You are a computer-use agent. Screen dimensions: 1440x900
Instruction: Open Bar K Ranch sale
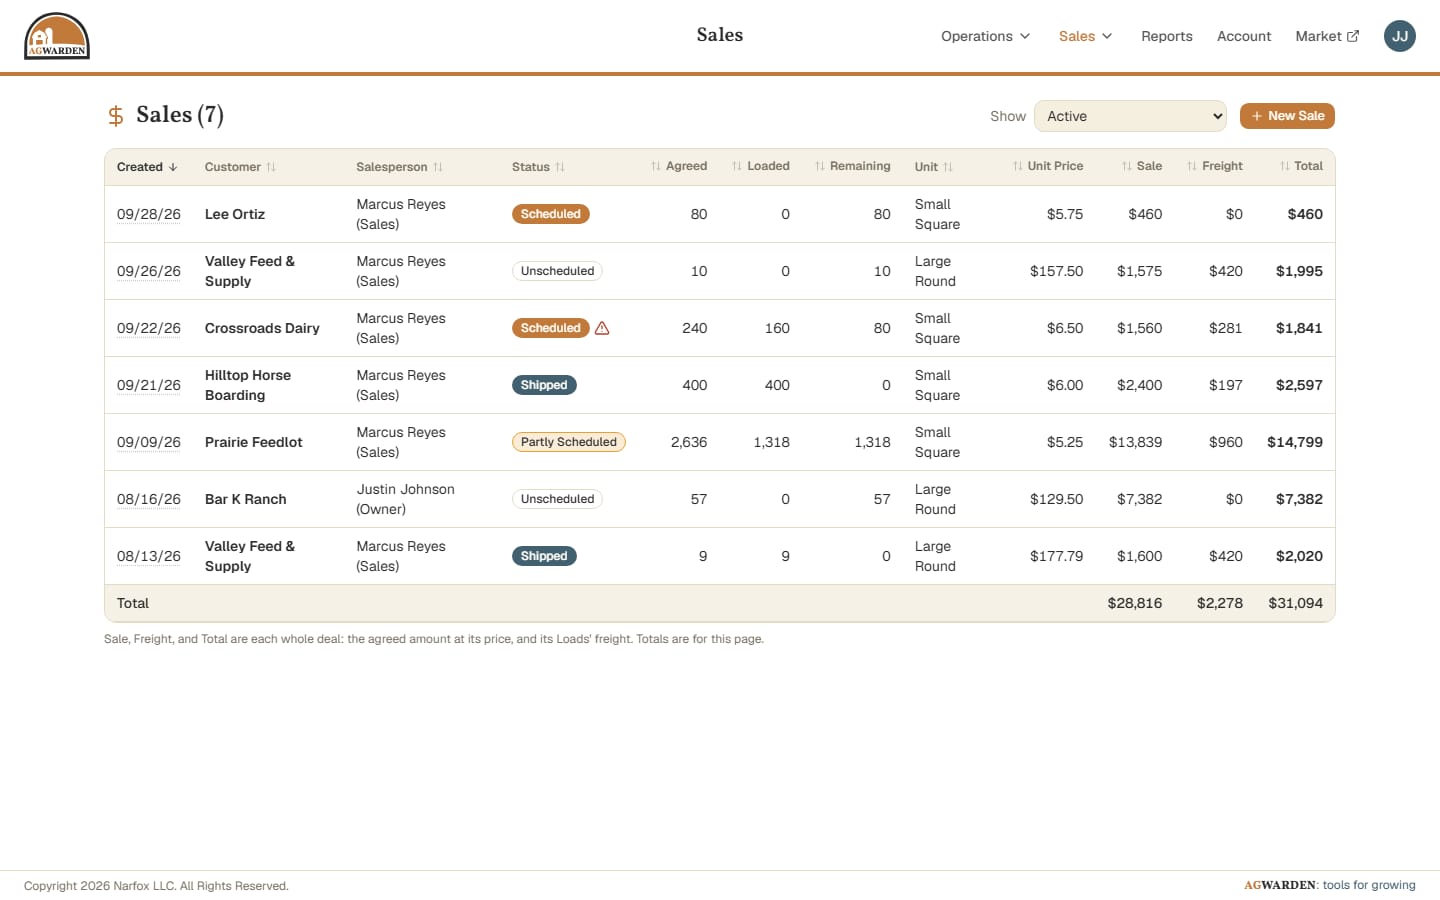point(245,499)
